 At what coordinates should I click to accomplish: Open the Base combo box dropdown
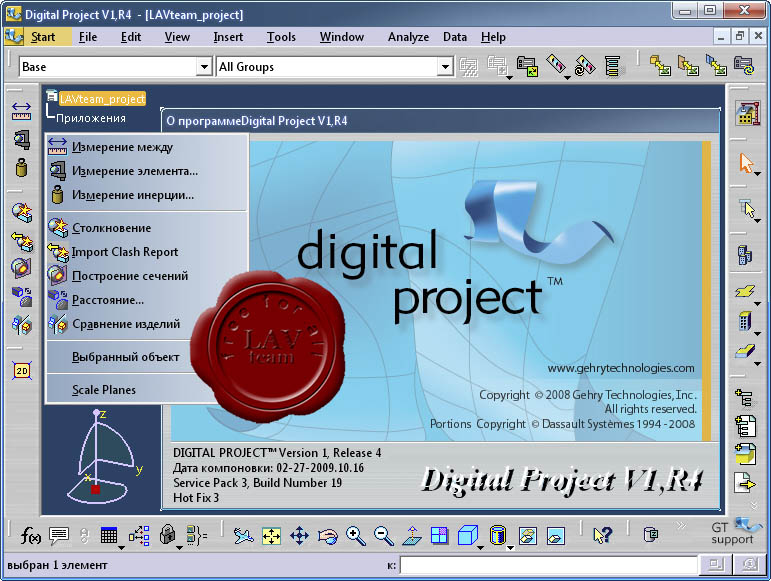pyautogui.click(x=204, y=66)
